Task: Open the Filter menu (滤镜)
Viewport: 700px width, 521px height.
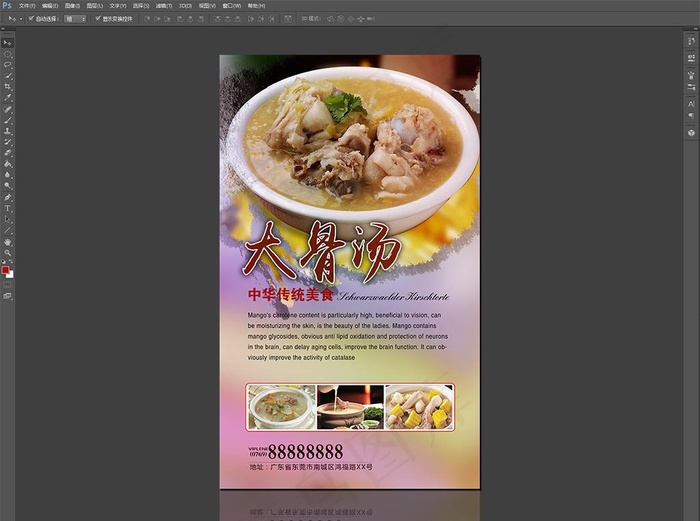Action: click(x=164, y=6)
